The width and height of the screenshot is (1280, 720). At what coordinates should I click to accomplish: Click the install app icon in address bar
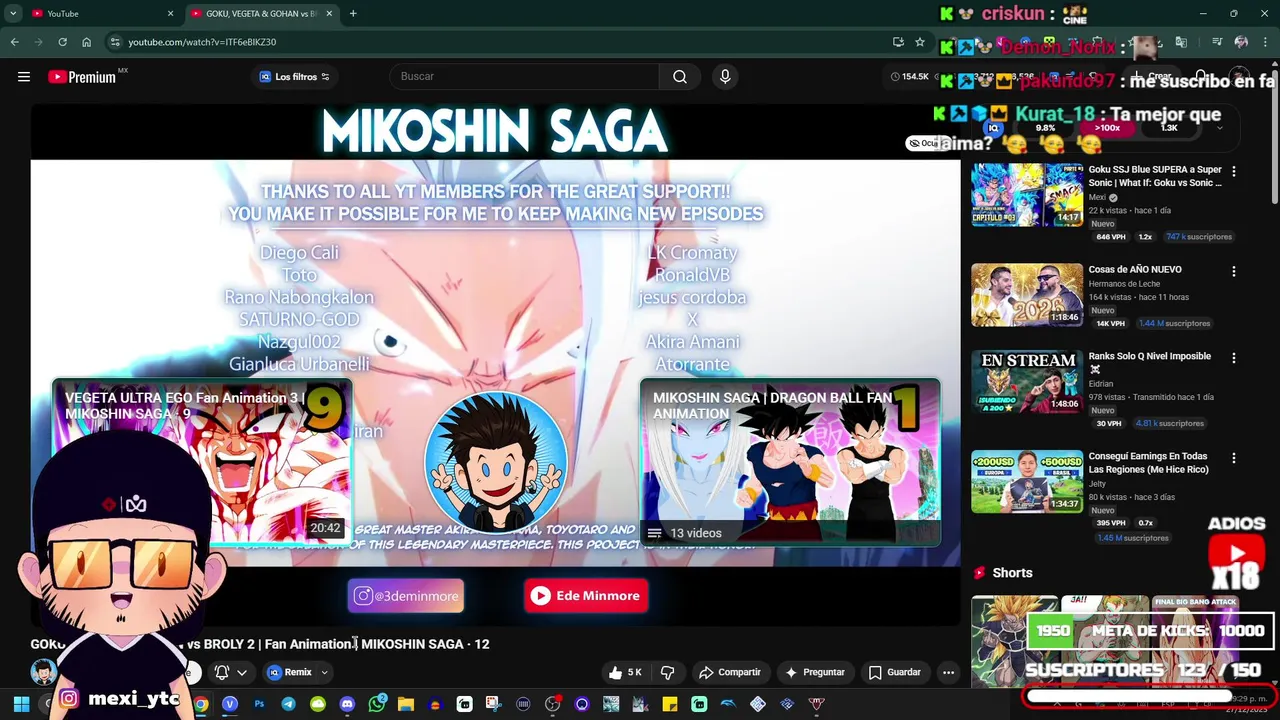(898, 42)
